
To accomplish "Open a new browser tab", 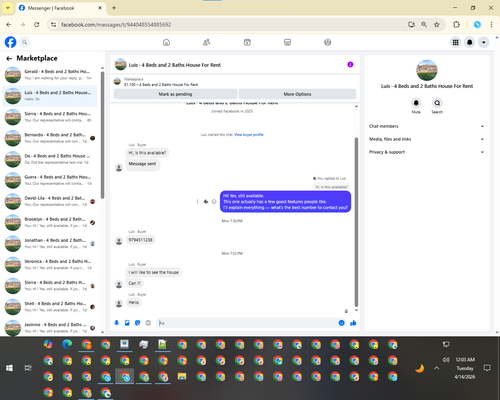I will click(x=114, y=8).
